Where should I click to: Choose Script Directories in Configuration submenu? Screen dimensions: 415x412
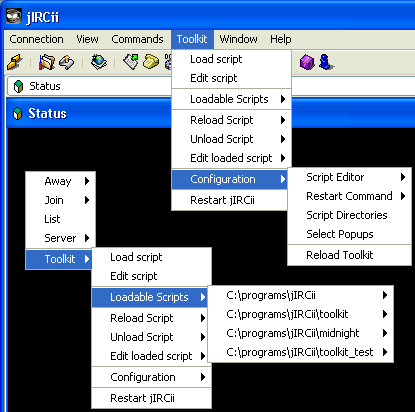349,215
